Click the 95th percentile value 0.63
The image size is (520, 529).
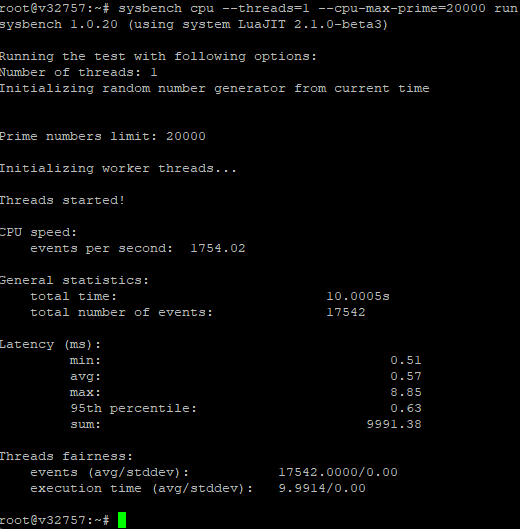406,408
